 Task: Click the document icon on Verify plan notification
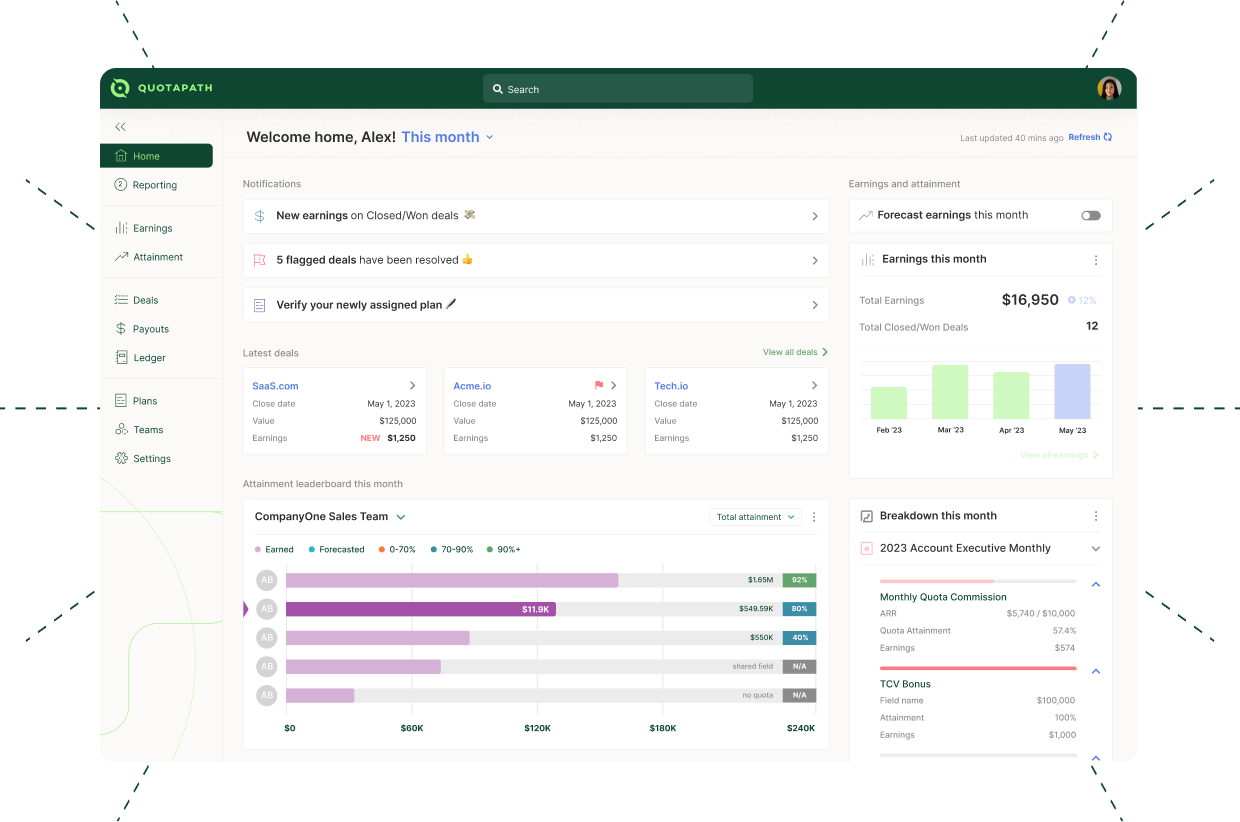coord(259,305)
